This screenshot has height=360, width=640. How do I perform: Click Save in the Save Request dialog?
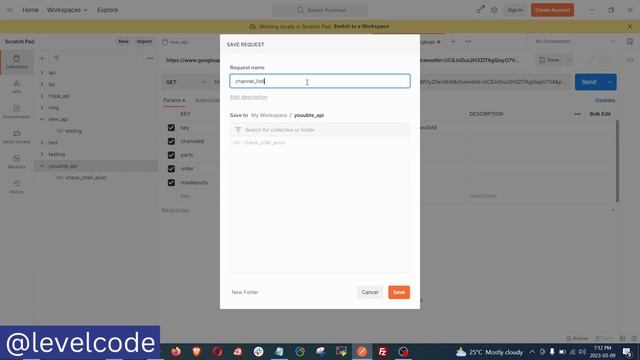click(399, 292)
